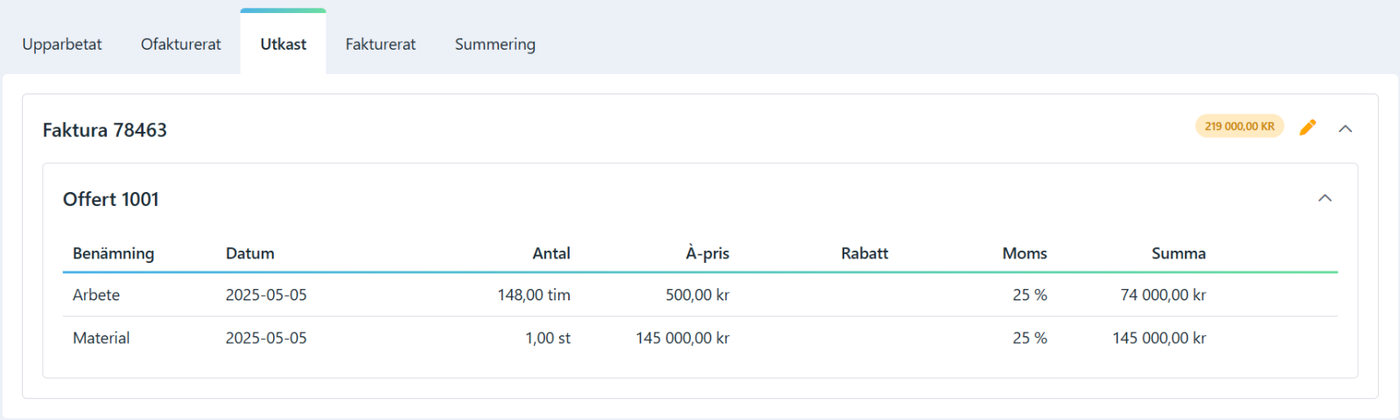Click the 74 000,00 kr sum cell
This screenshot has height=420, width=1400.
pos(1164,295)
